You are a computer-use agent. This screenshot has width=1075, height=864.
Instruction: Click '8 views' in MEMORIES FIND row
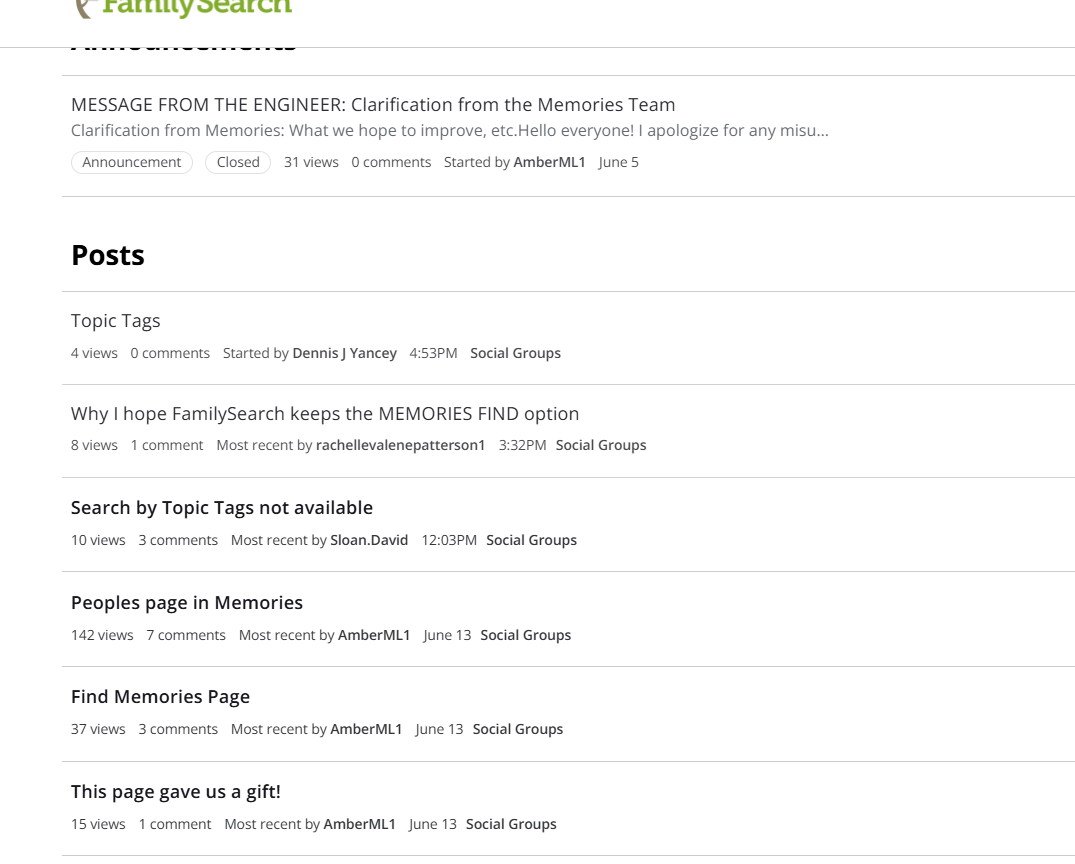tap(95, 445)
